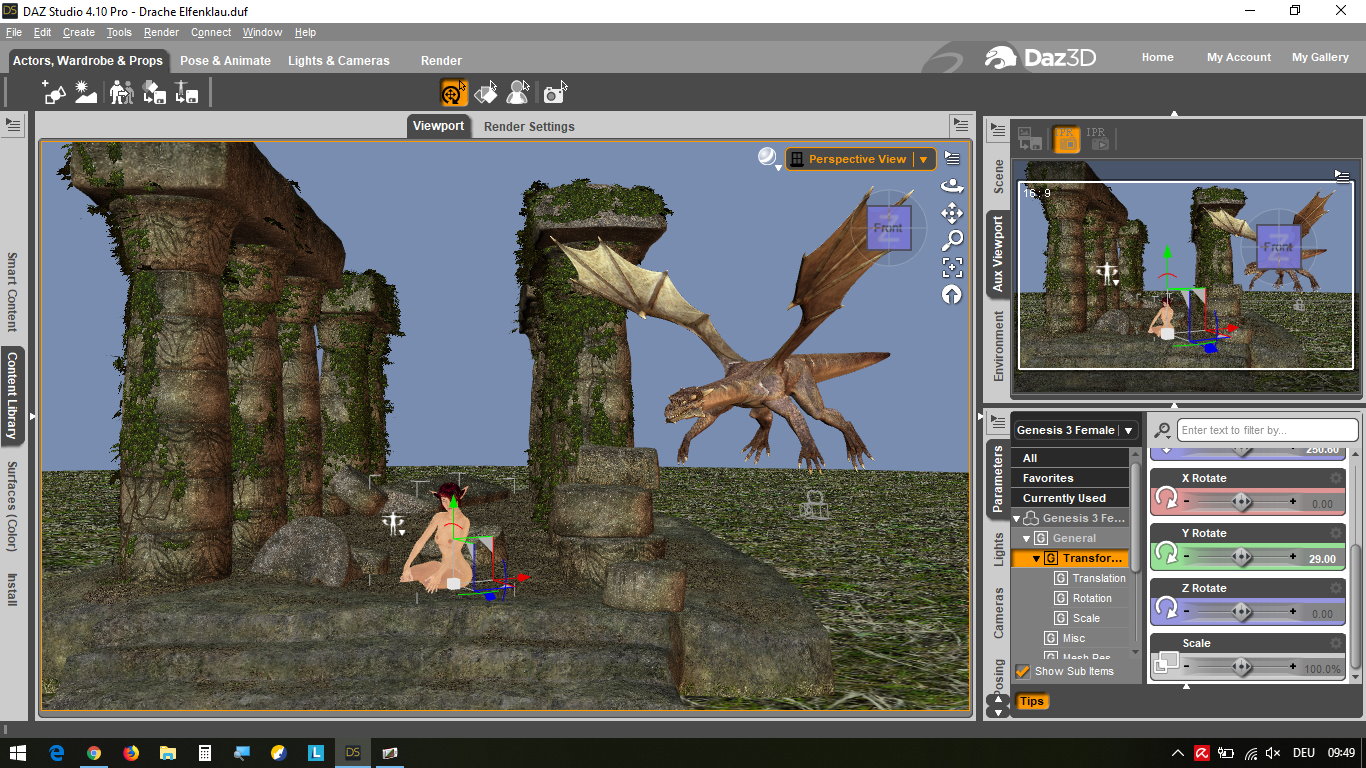1366x768 pixels.
Task: Click the parameter filter text field
Action: coord(1267,430)
